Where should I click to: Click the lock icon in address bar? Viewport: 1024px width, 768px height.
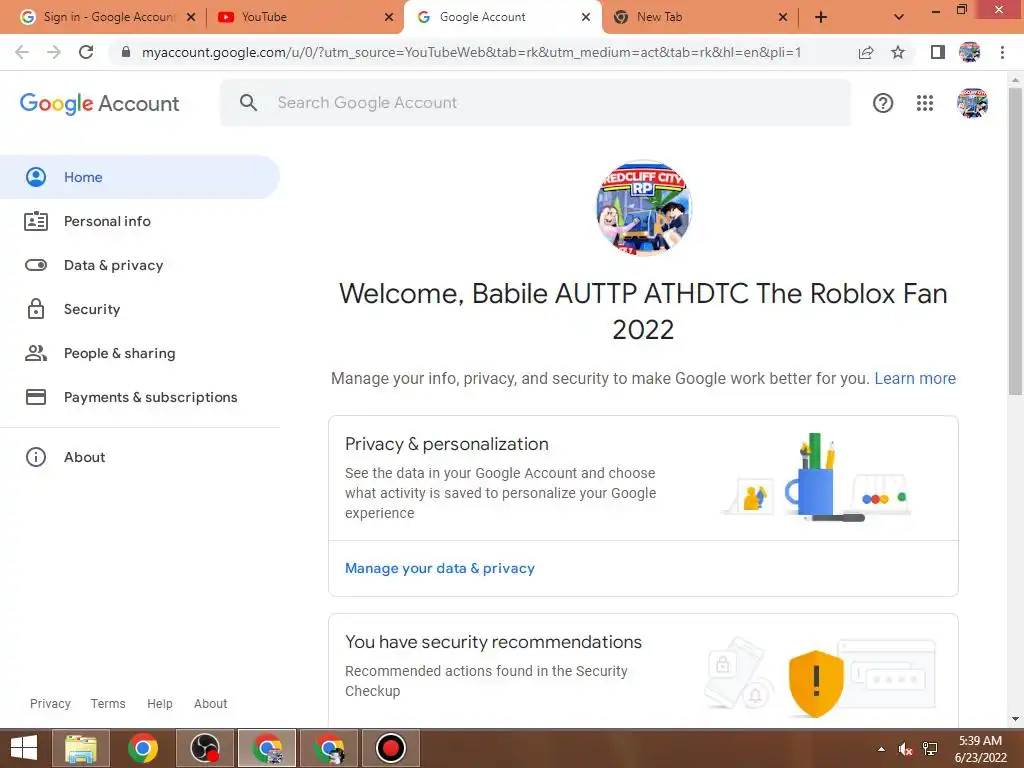coord(126,52)
